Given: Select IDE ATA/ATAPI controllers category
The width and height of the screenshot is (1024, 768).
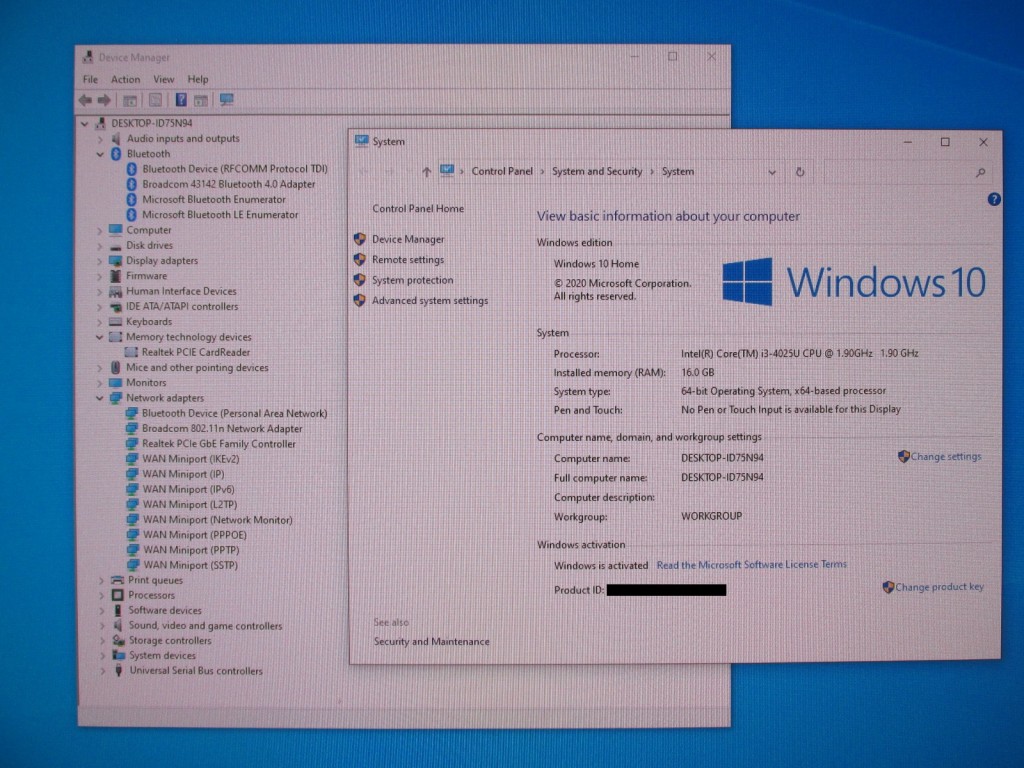Looking at the screenshot, I should click(182, 306).
